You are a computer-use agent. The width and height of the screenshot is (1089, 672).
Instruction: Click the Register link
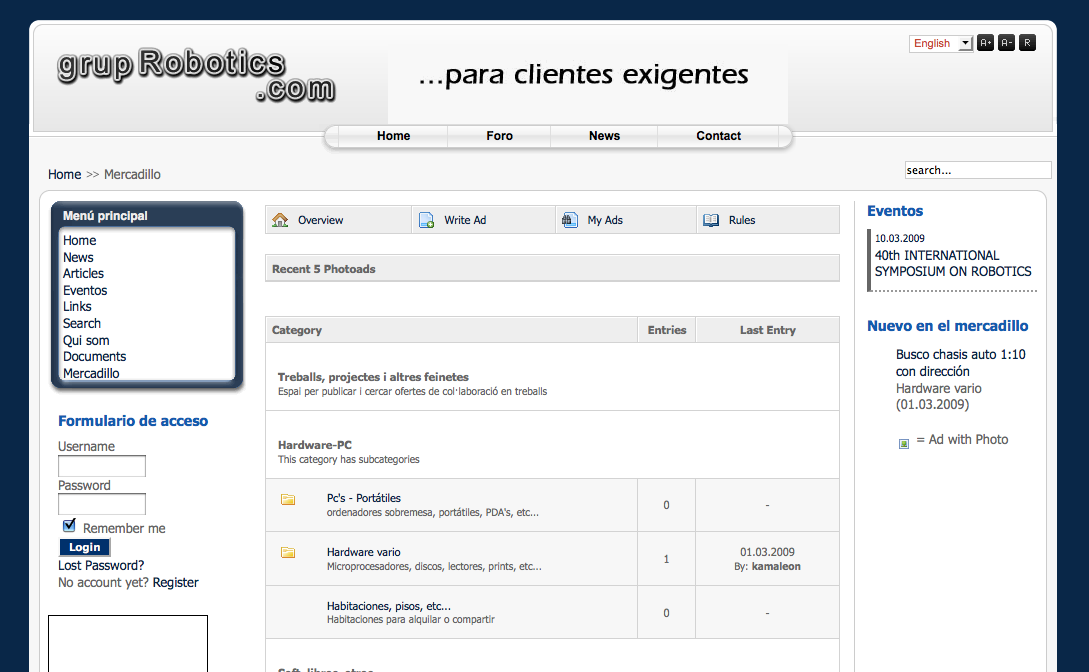pos(175,583)
